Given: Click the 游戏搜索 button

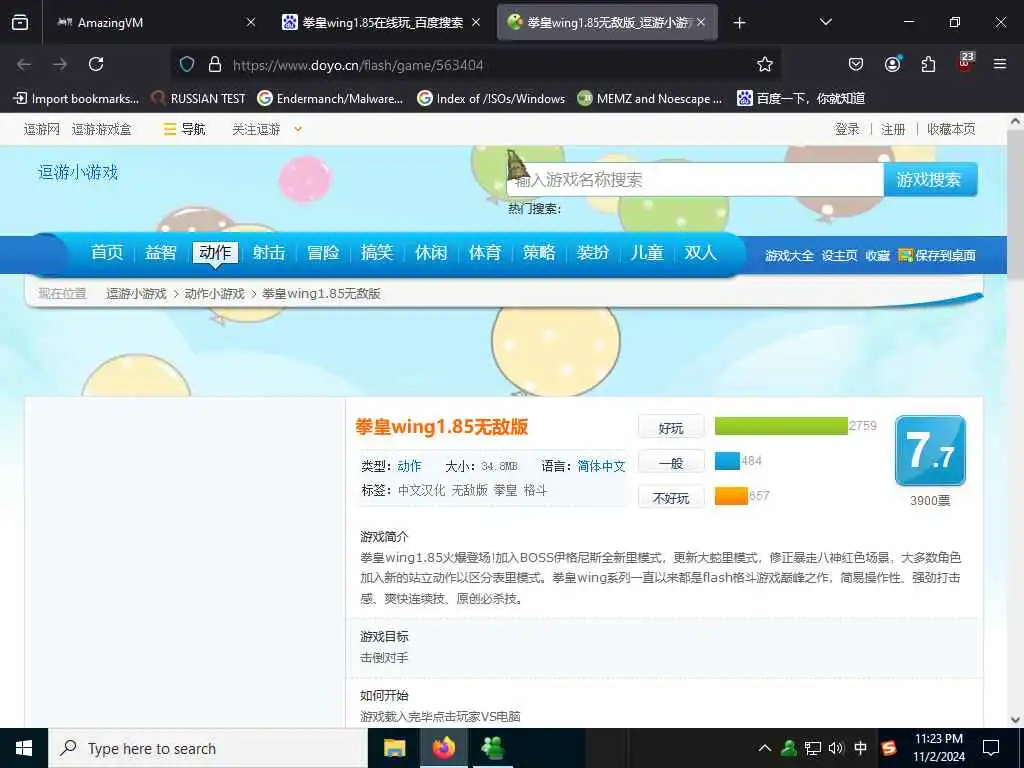Looking at the screenshot, I should tap(930, 180).
